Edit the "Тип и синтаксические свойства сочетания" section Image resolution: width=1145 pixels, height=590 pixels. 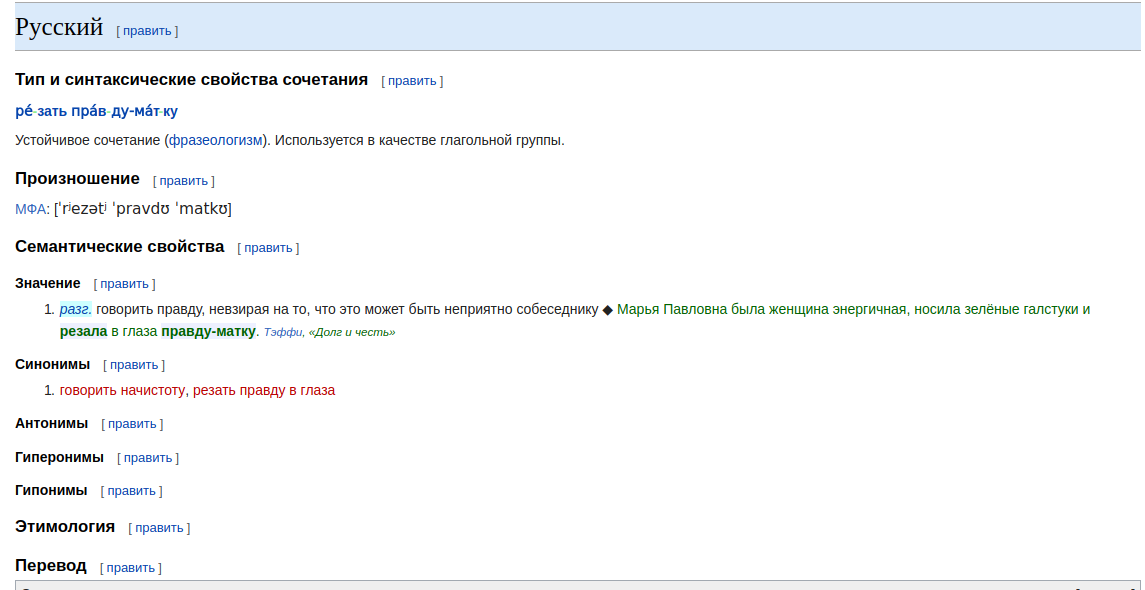point(412,81)
